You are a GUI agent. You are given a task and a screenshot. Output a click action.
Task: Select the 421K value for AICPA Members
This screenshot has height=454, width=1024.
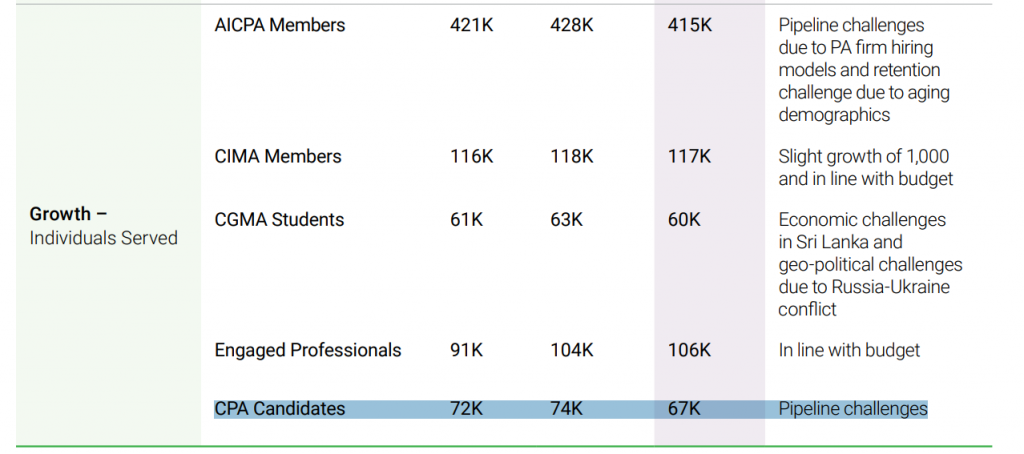[x=472, y=26]
